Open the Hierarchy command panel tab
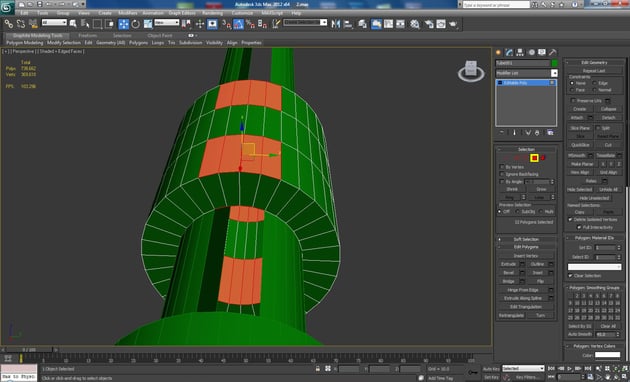Viewport: 630px width, 382px height. (520, 52)
